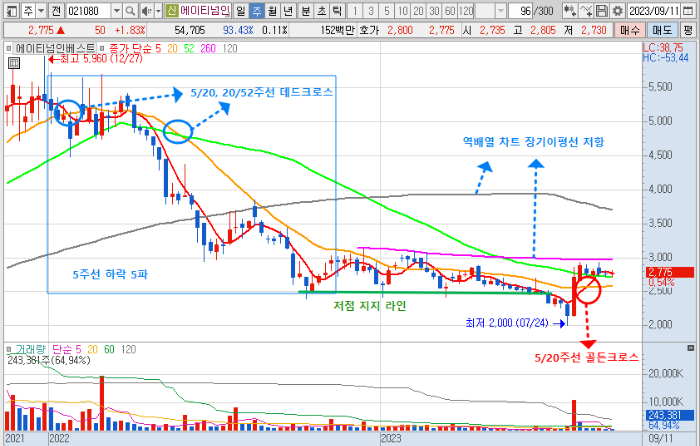
Task: Select interval button 60
Action: tap(450, 10)
